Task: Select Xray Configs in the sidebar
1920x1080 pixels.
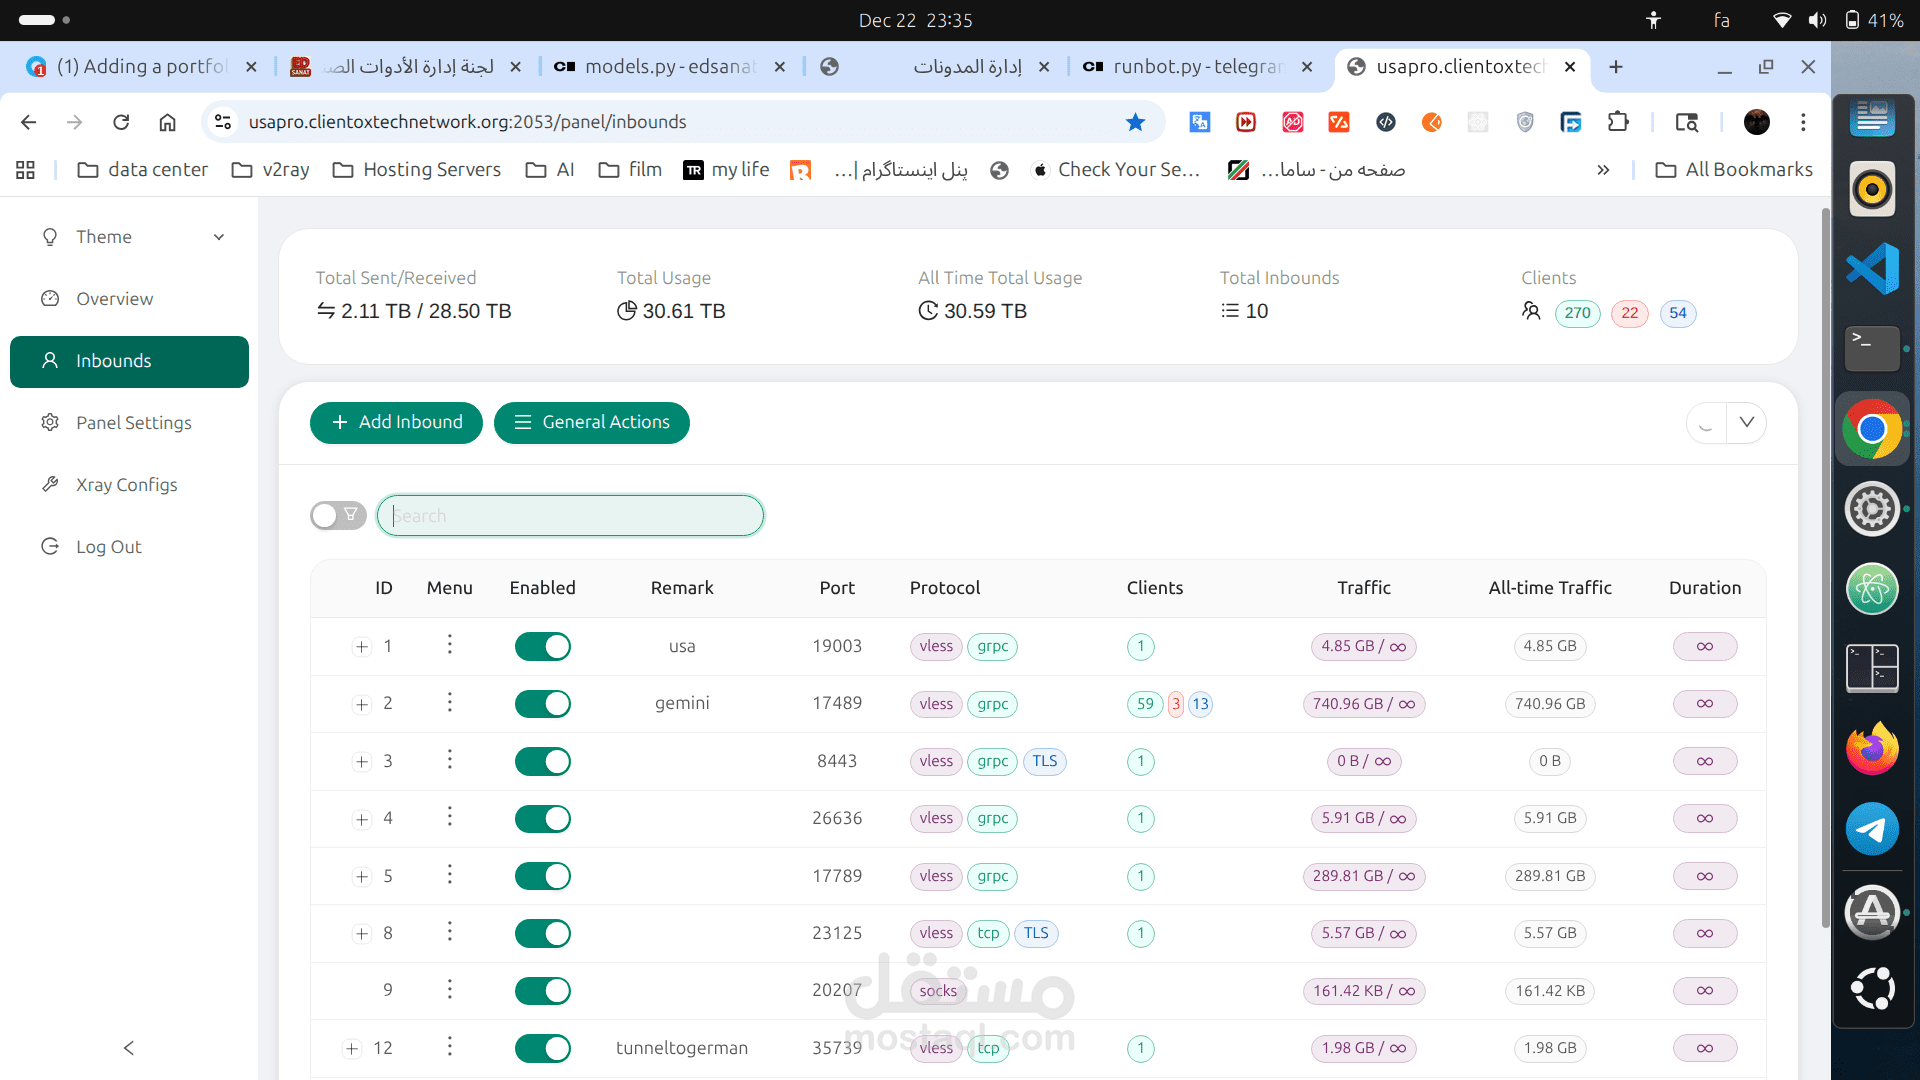Action: pos(125,484)
